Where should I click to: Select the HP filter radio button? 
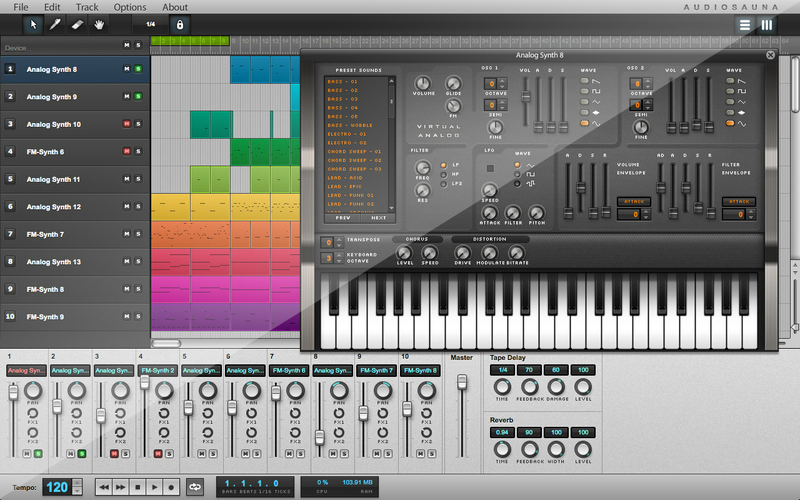point(445,174)
